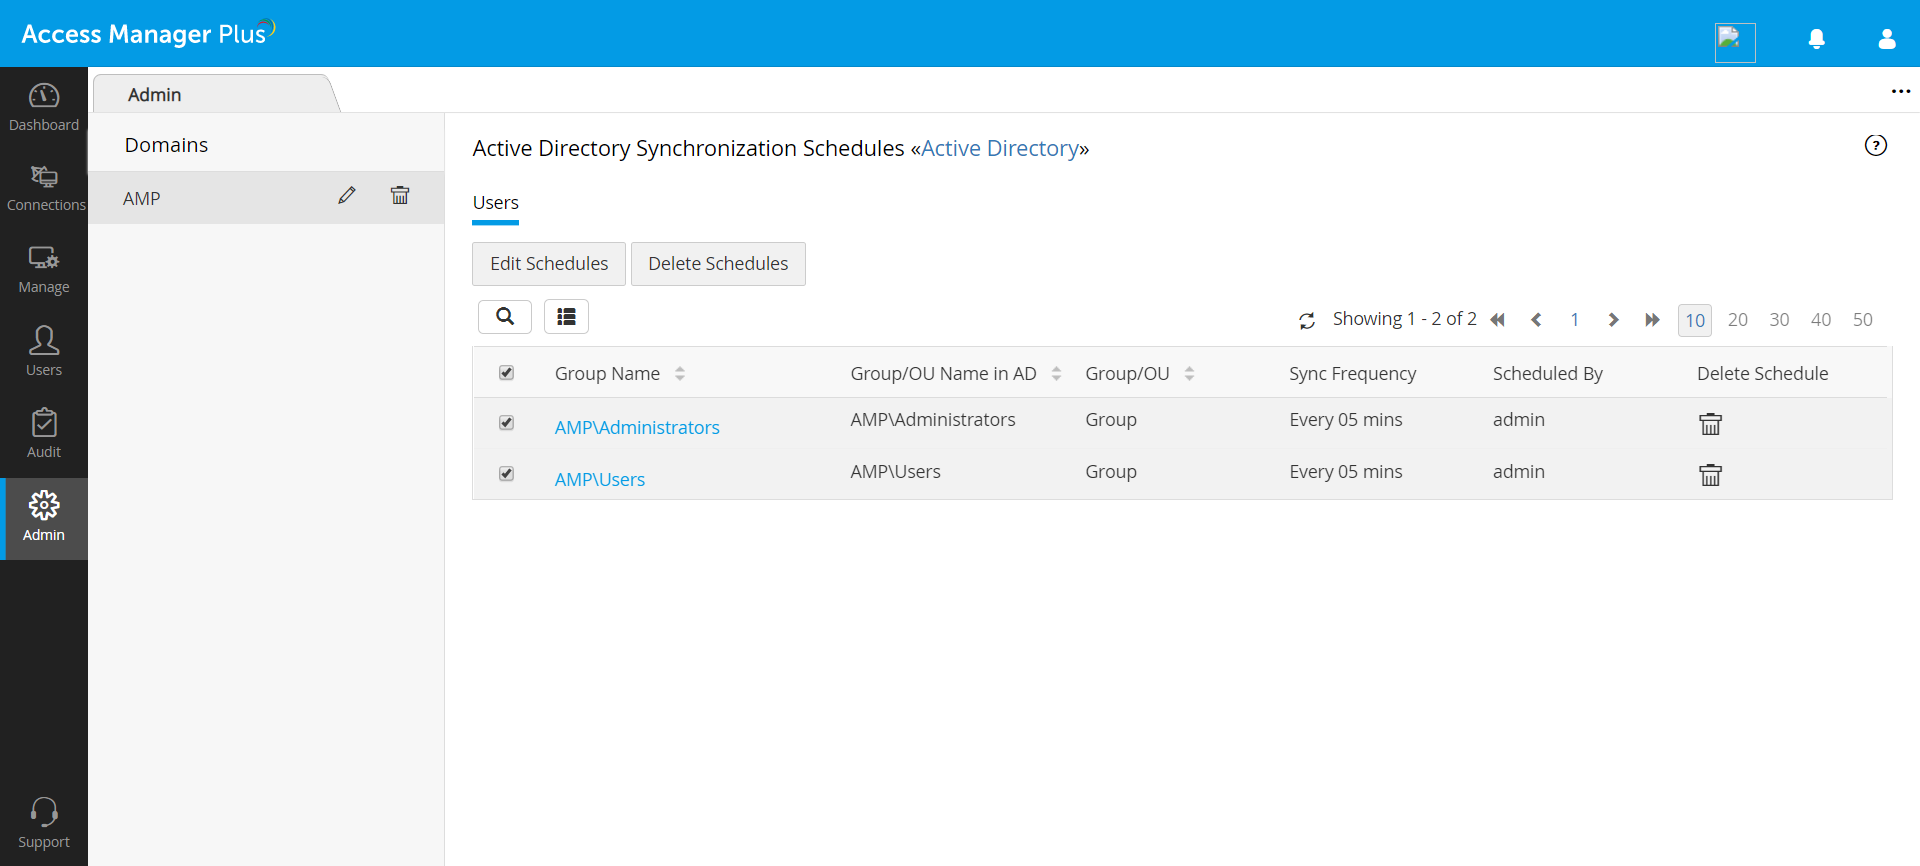Edit the AMP domain with pencil icon
Screen dimensions: 1920x866
(347, 196)
